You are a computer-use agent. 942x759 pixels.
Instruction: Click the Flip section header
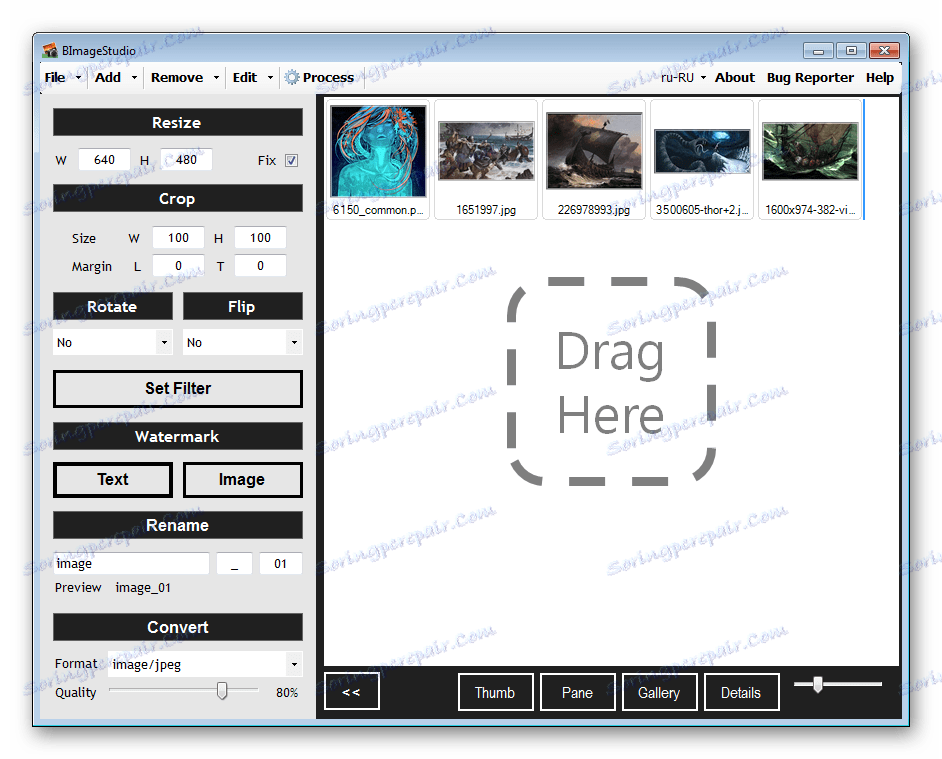point(242,306)
